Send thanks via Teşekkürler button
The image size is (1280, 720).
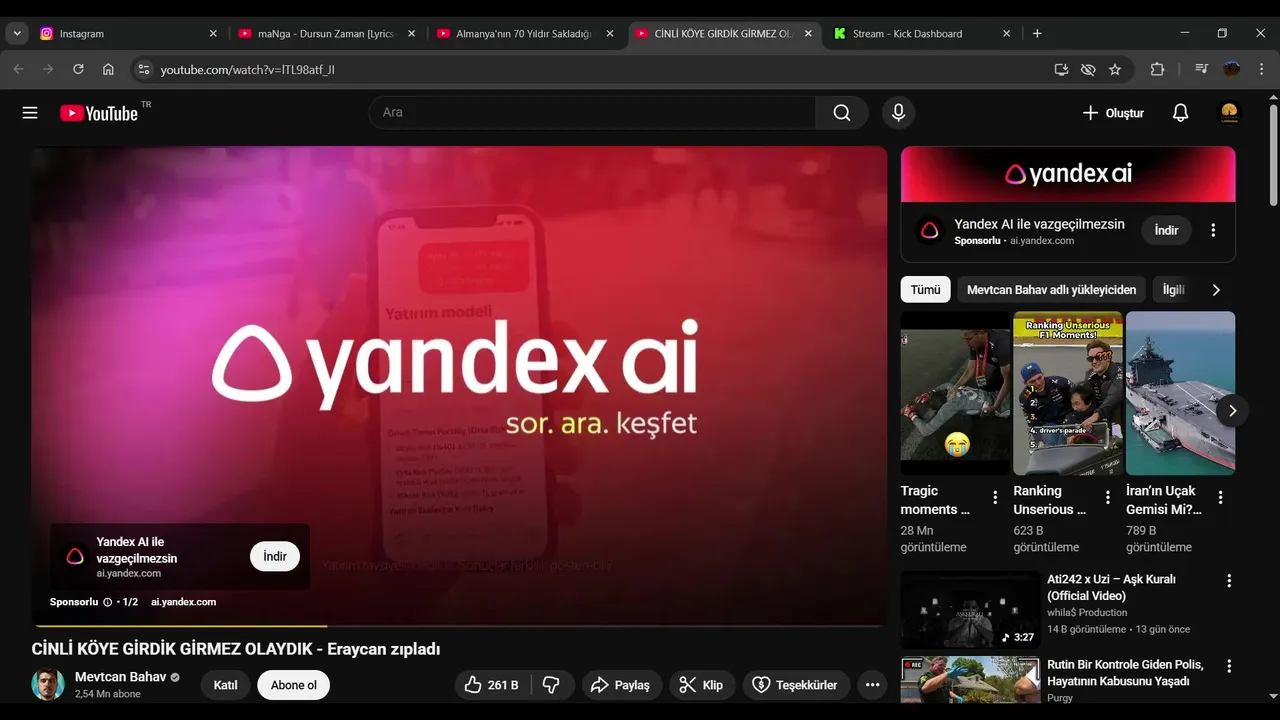point(795,685)
